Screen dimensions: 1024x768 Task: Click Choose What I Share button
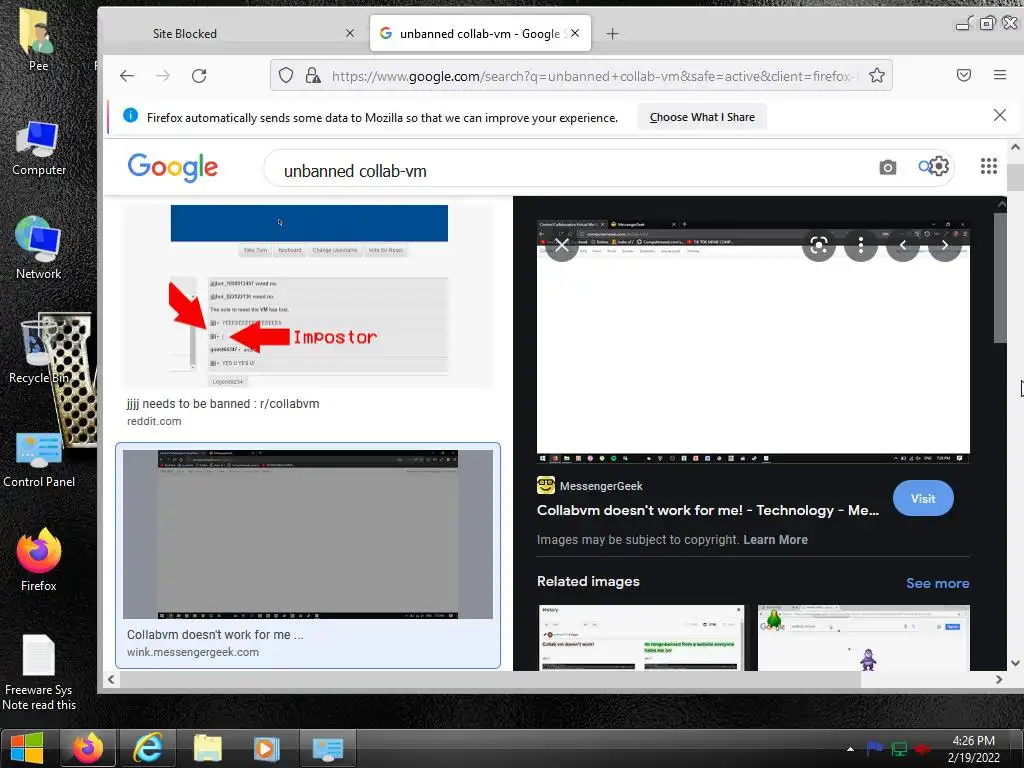tap(702, 118)
